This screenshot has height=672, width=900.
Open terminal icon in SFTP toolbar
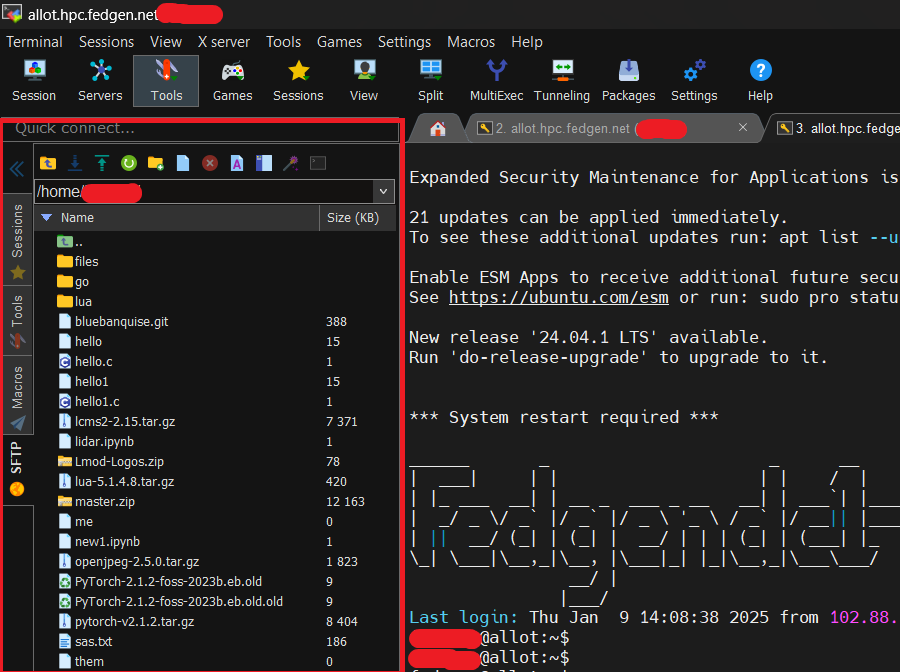click(x=318, y=163)
